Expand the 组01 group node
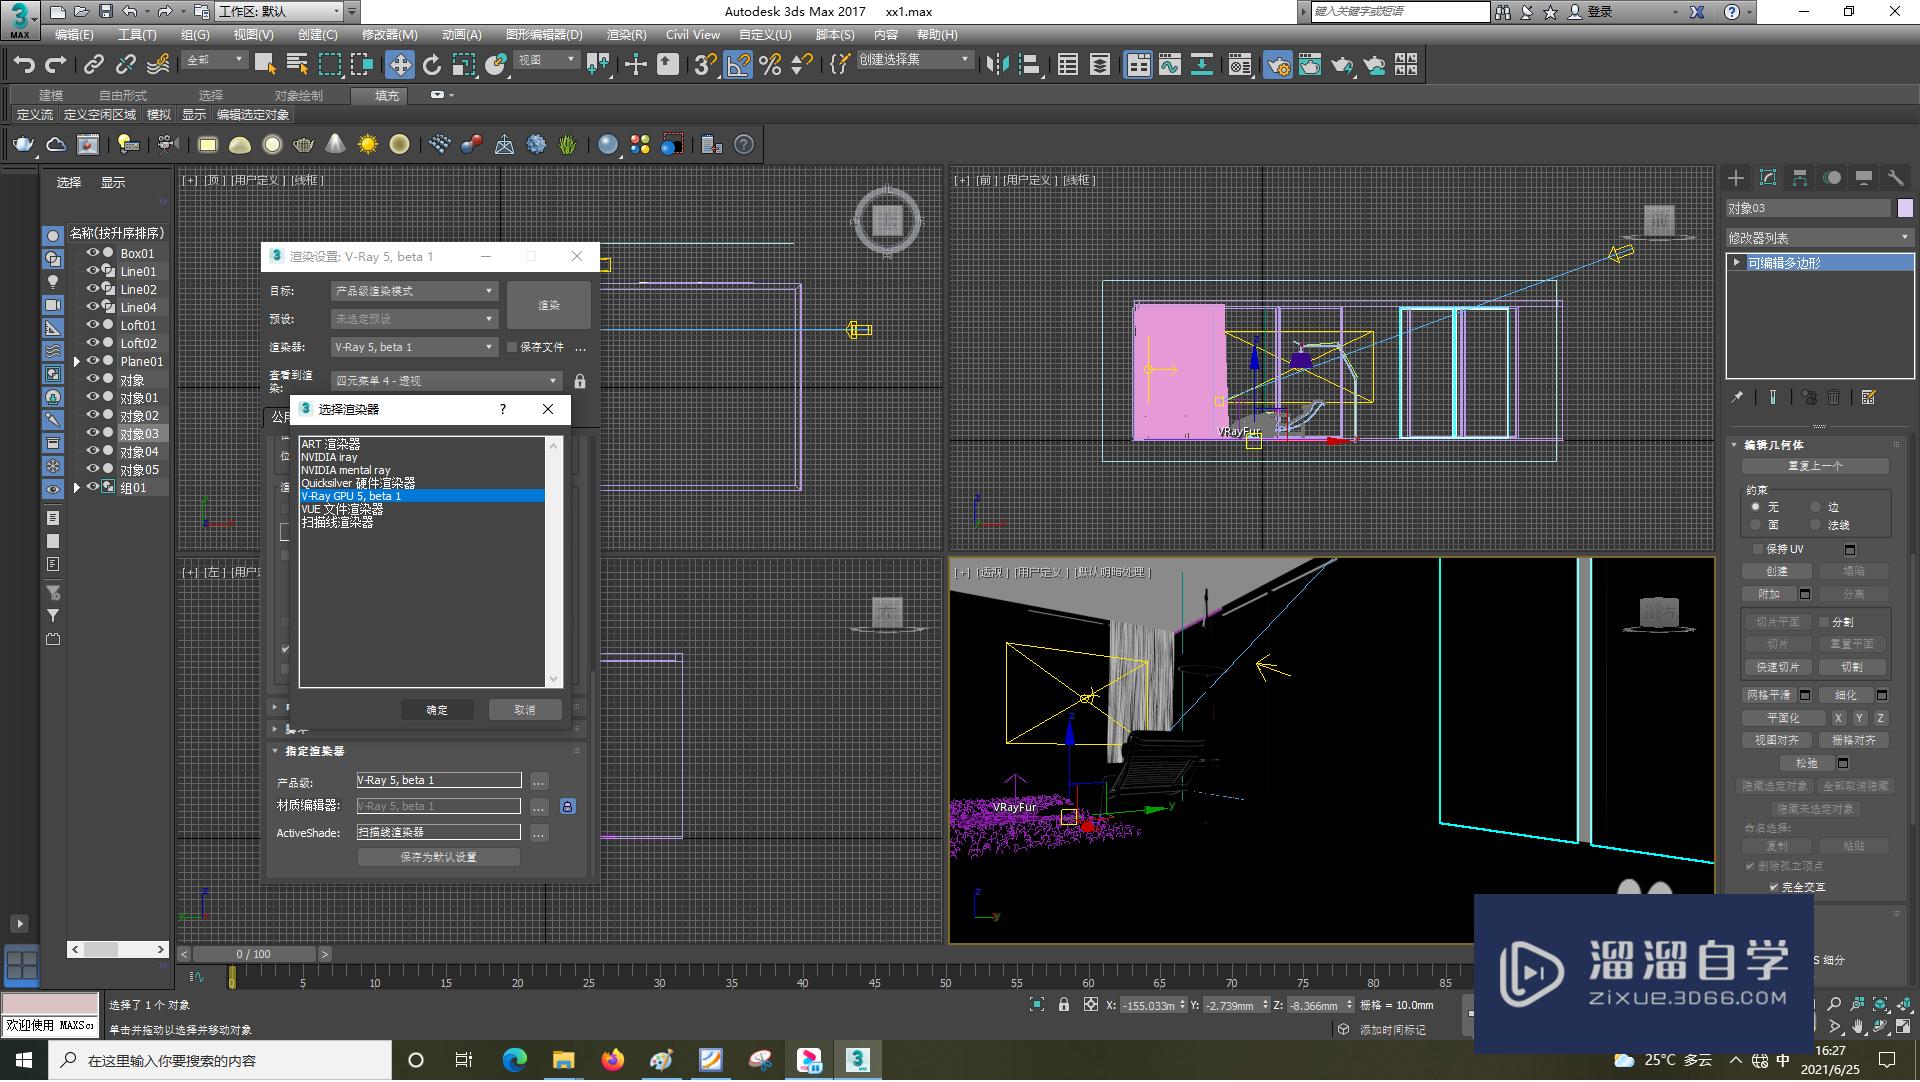1920x1082 pixels. pos(77,487)
